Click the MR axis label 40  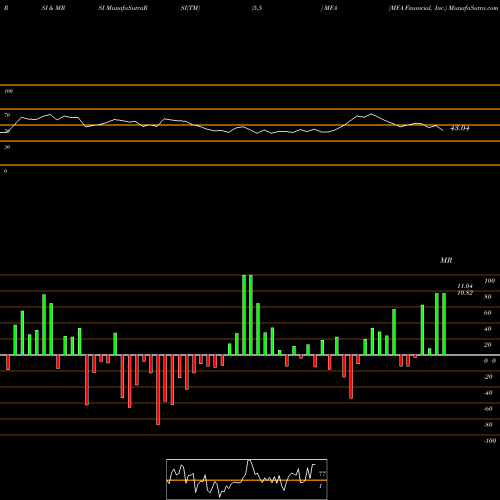(x=488, y=329)
